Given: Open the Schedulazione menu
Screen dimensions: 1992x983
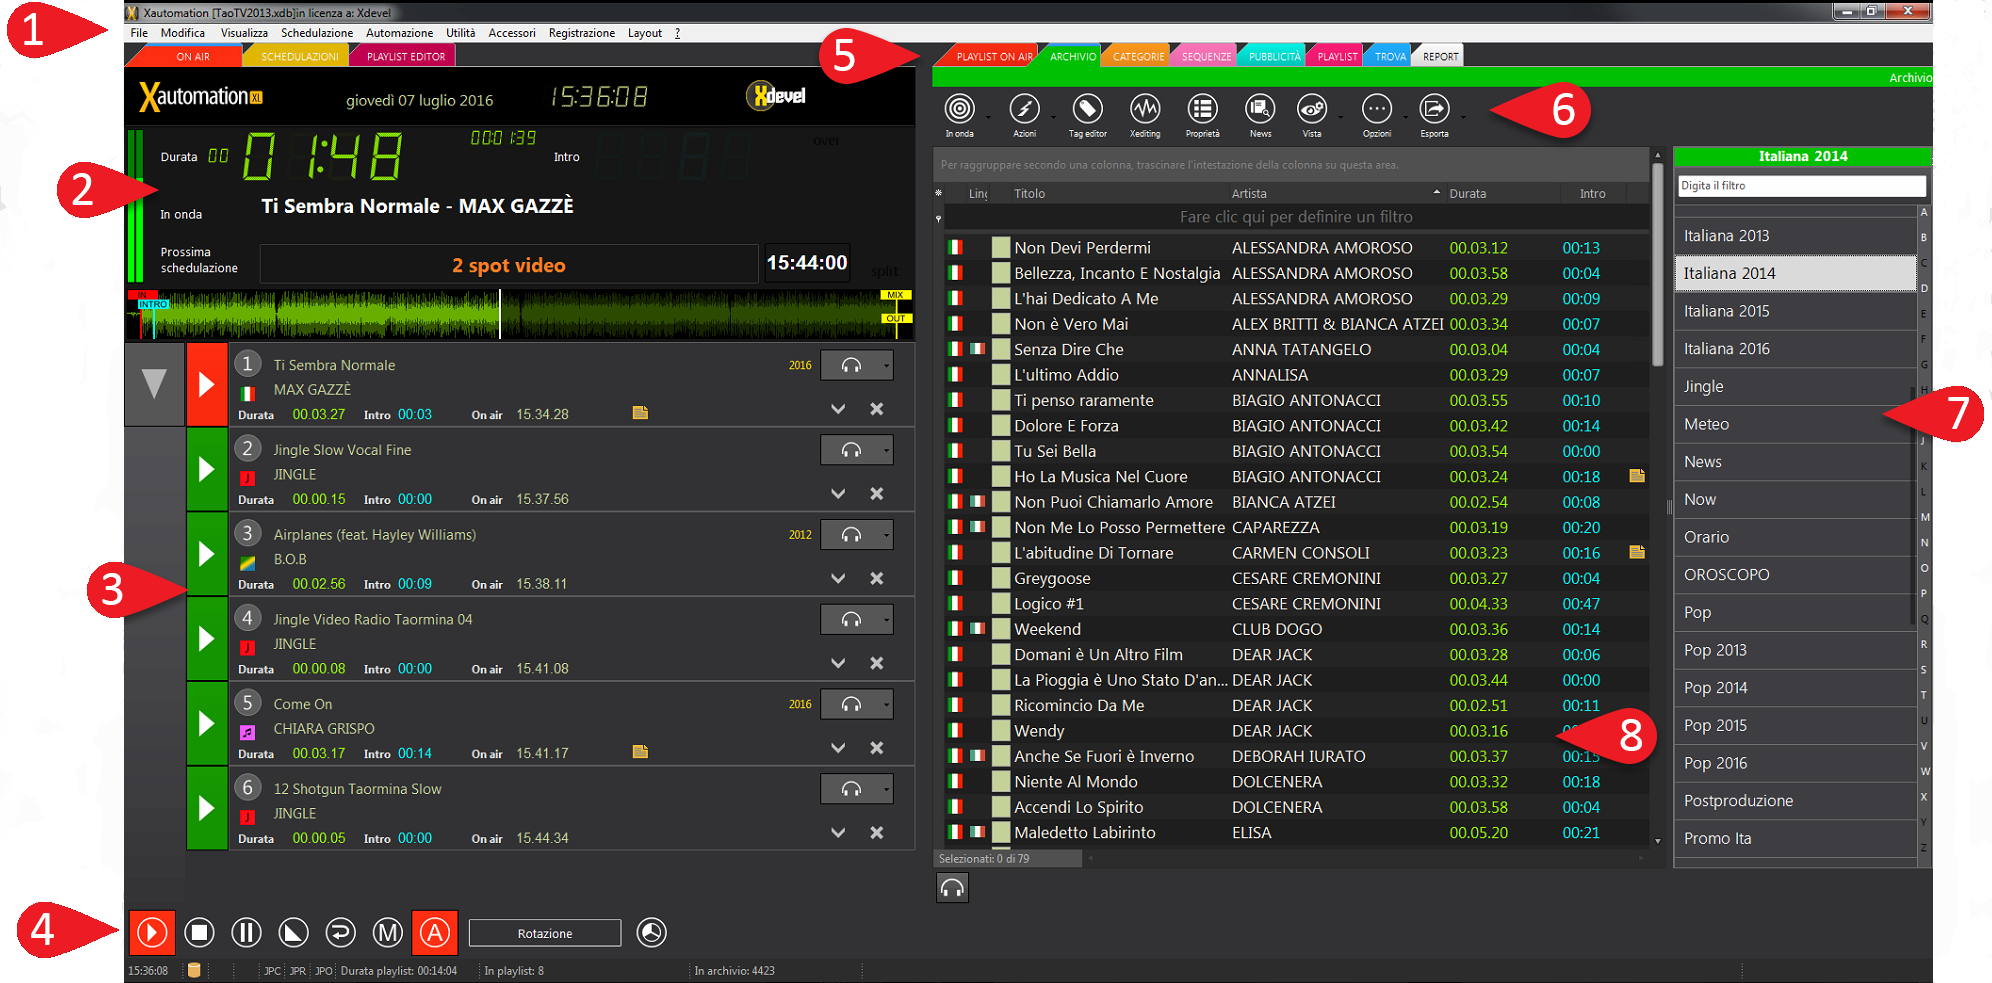Looking at the screenshot, I should coord(317,33).
